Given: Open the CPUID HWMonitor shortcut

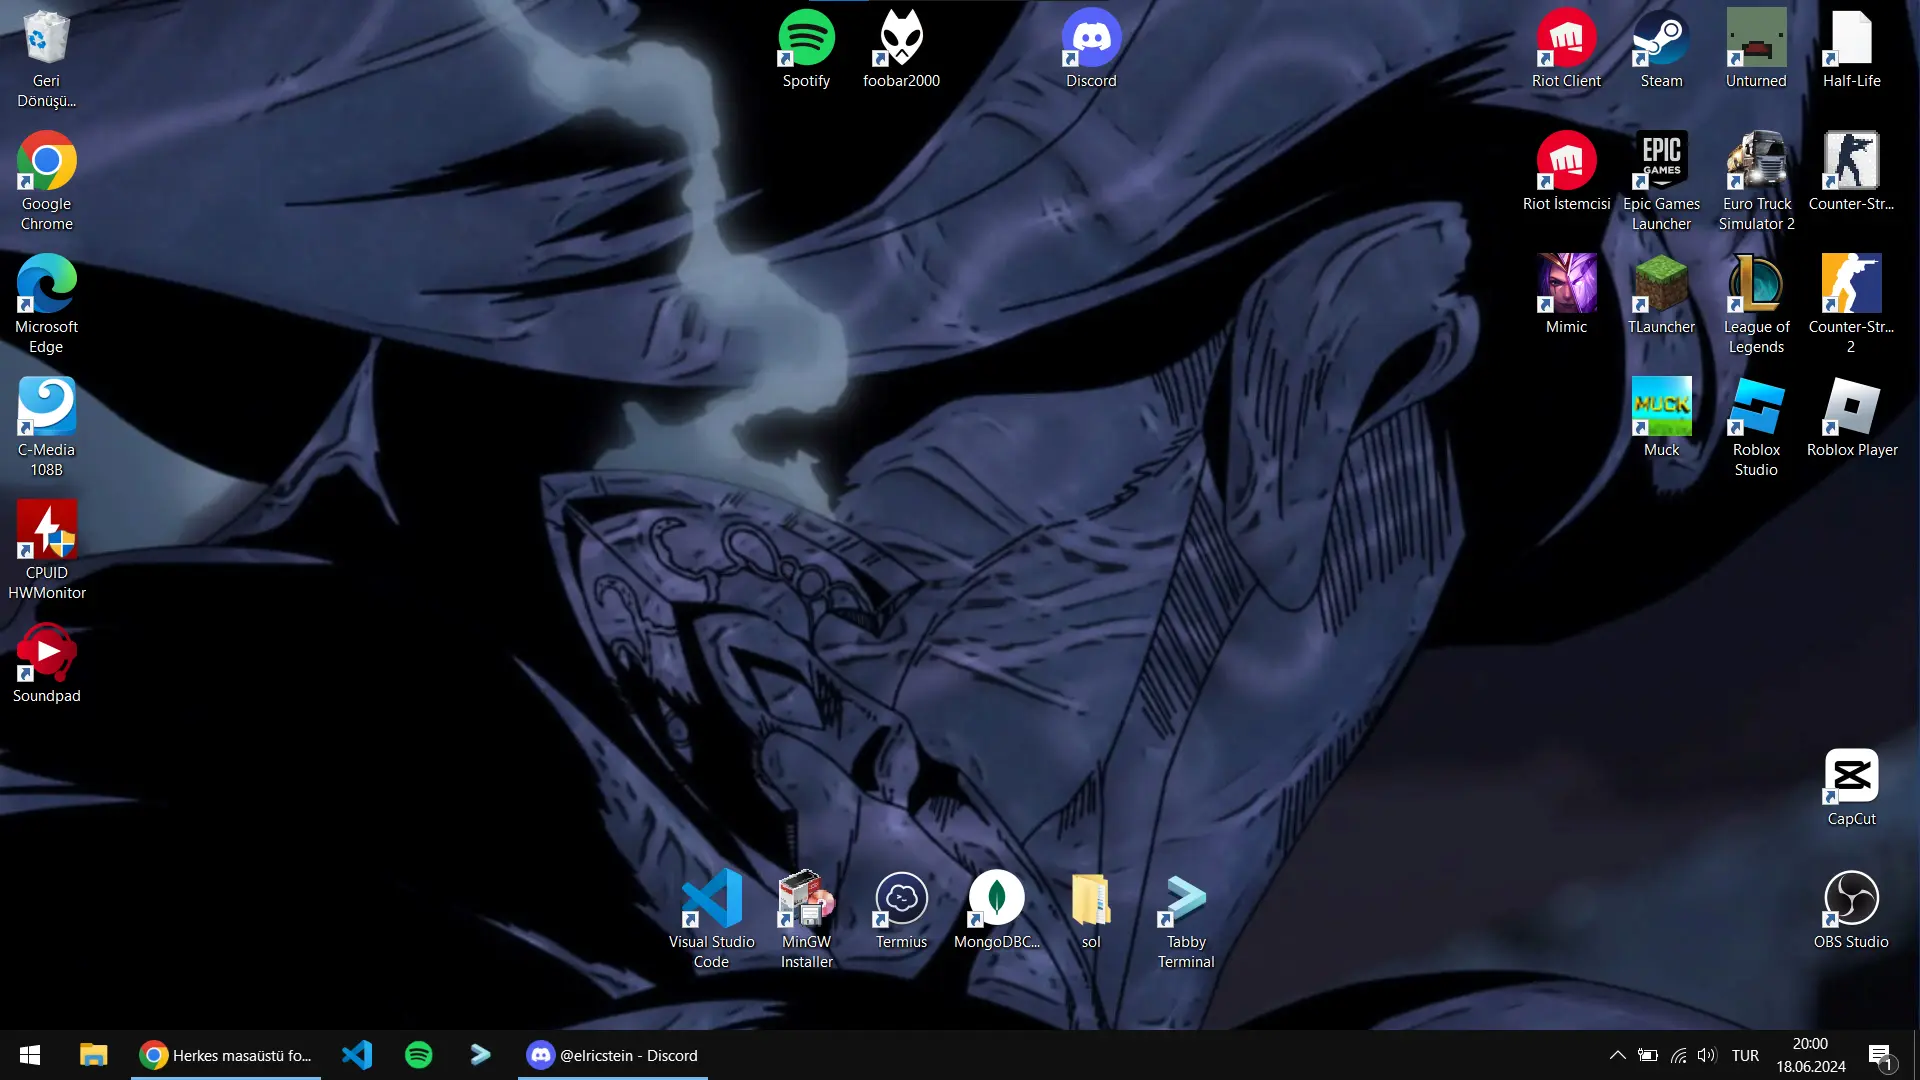Looking at the screenshot, I should [x=46, y=550].
